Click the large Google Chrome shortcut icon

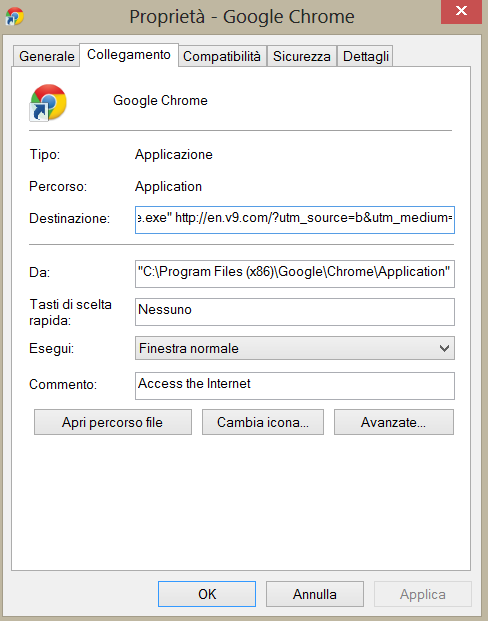click(x=48, y=102)
